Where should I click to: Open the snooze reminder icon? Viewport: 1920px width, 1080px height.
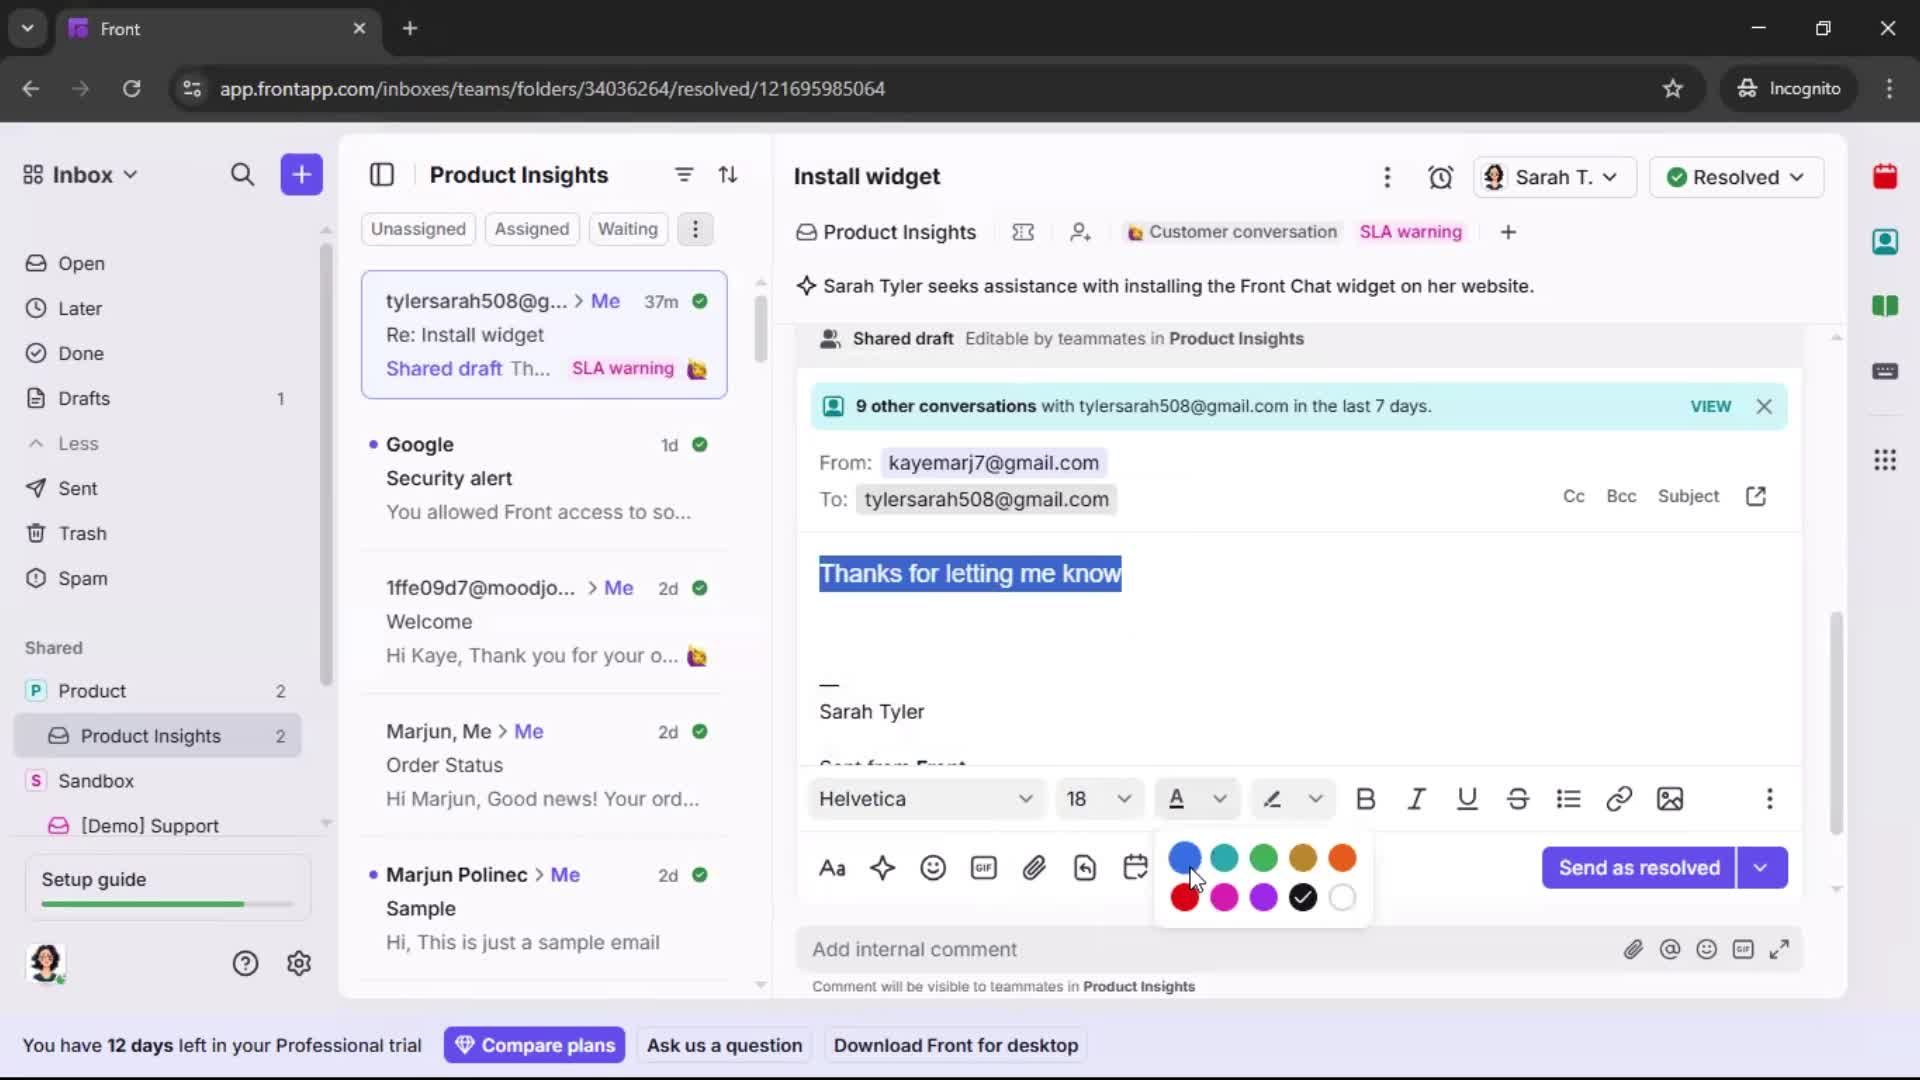point(1441,177)
